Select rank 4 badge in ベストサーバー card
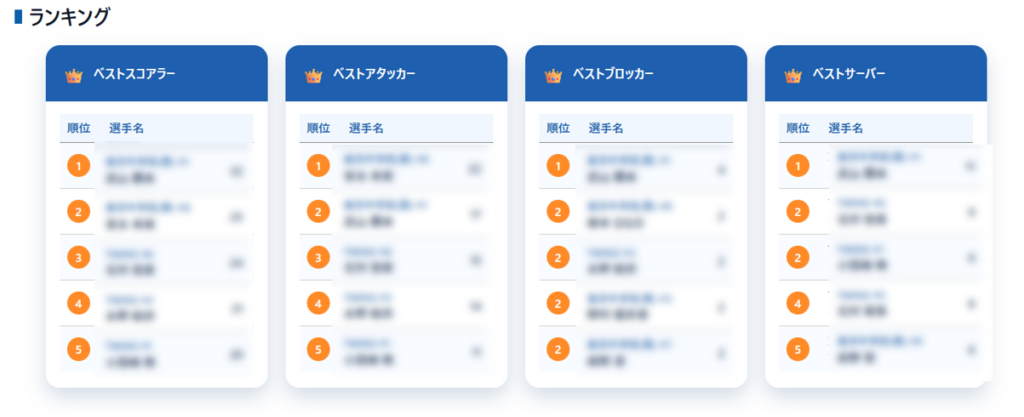 [798, 303]
